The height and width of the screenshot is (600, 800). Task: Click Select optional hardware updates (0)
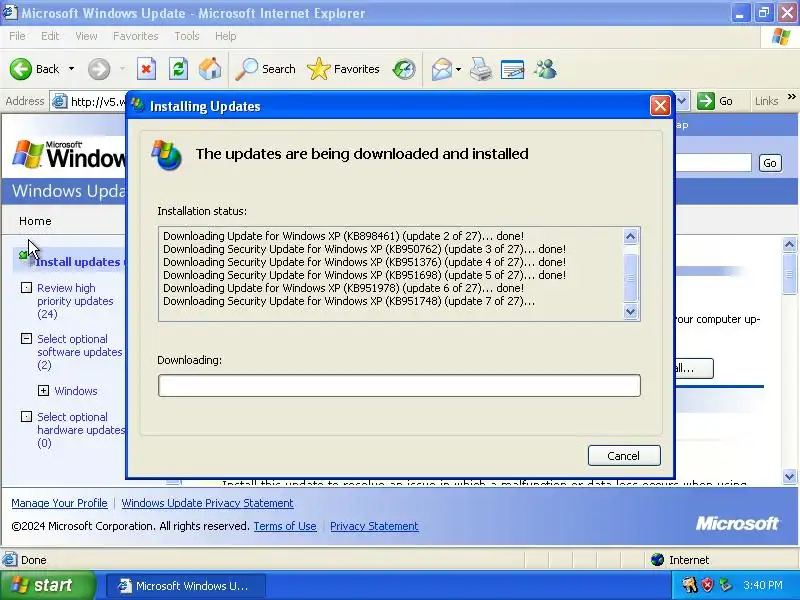pyautogui.click(x=81, y=430)
